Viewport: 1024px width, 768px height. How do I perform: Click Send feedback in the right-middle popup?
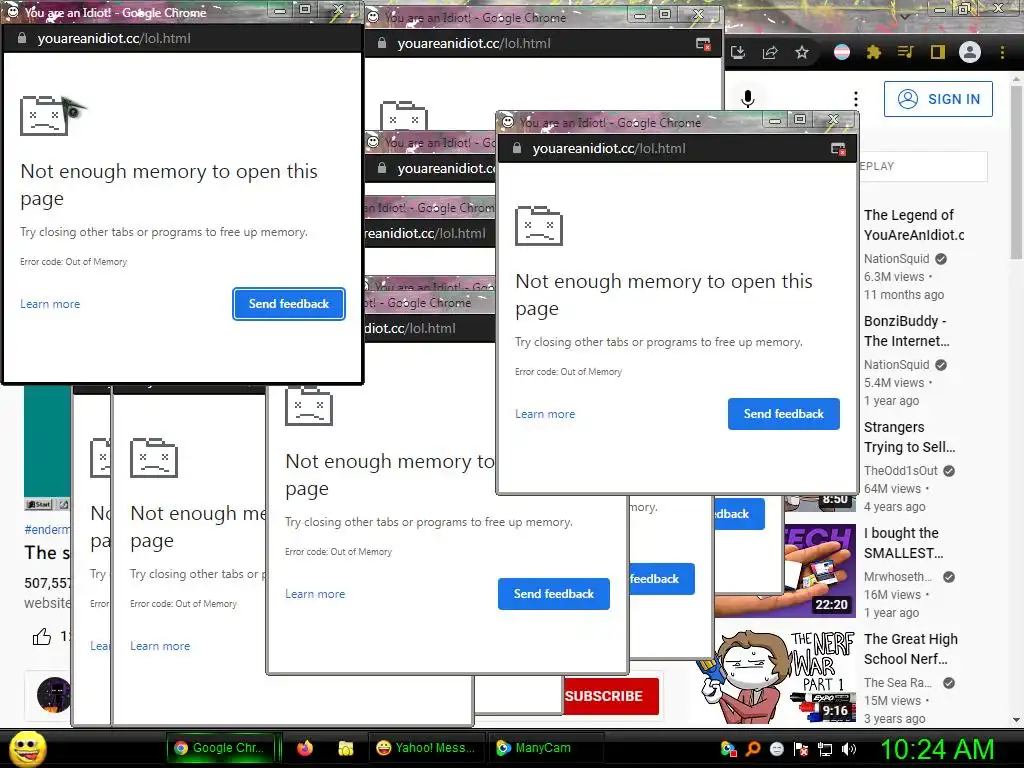click(x=784, y=413)
